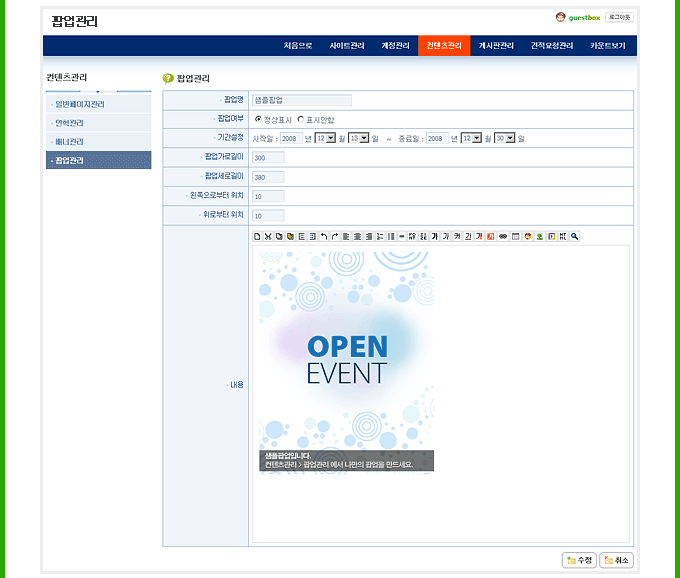The width and height of the screenshot is (680, 578).
Task: Click the cut (scissors) icon in editor toolbar
Action: [x=268, y=236]
